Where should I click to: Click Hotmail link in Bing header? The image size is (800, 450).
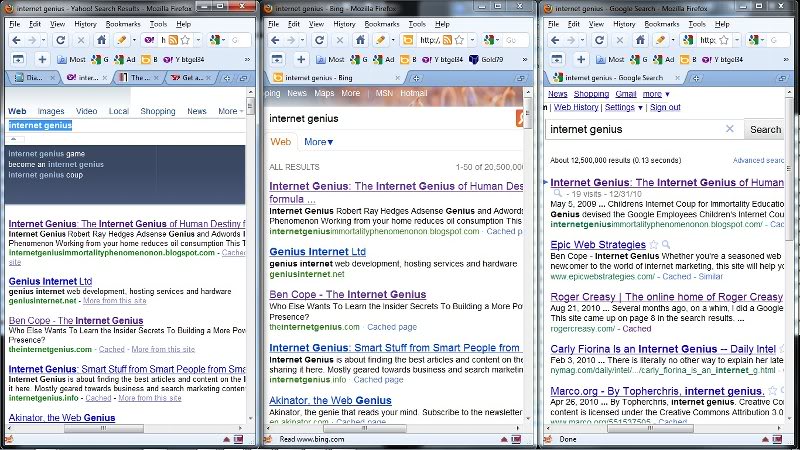414,93
